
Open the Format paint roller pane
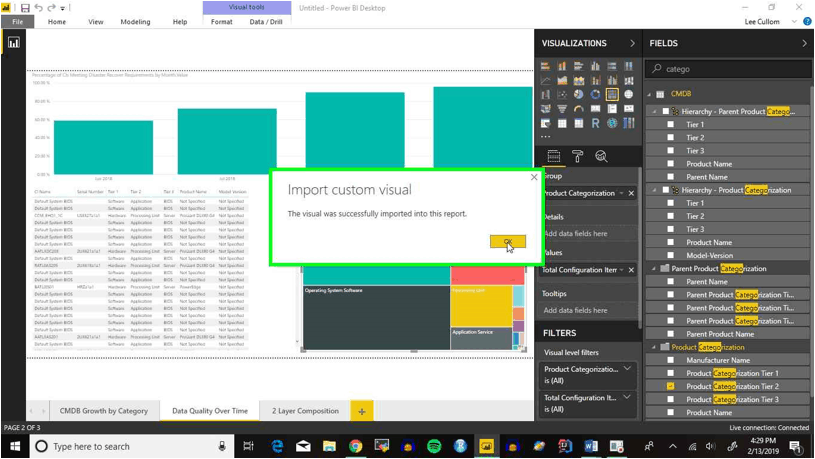(x=577, y=156)
